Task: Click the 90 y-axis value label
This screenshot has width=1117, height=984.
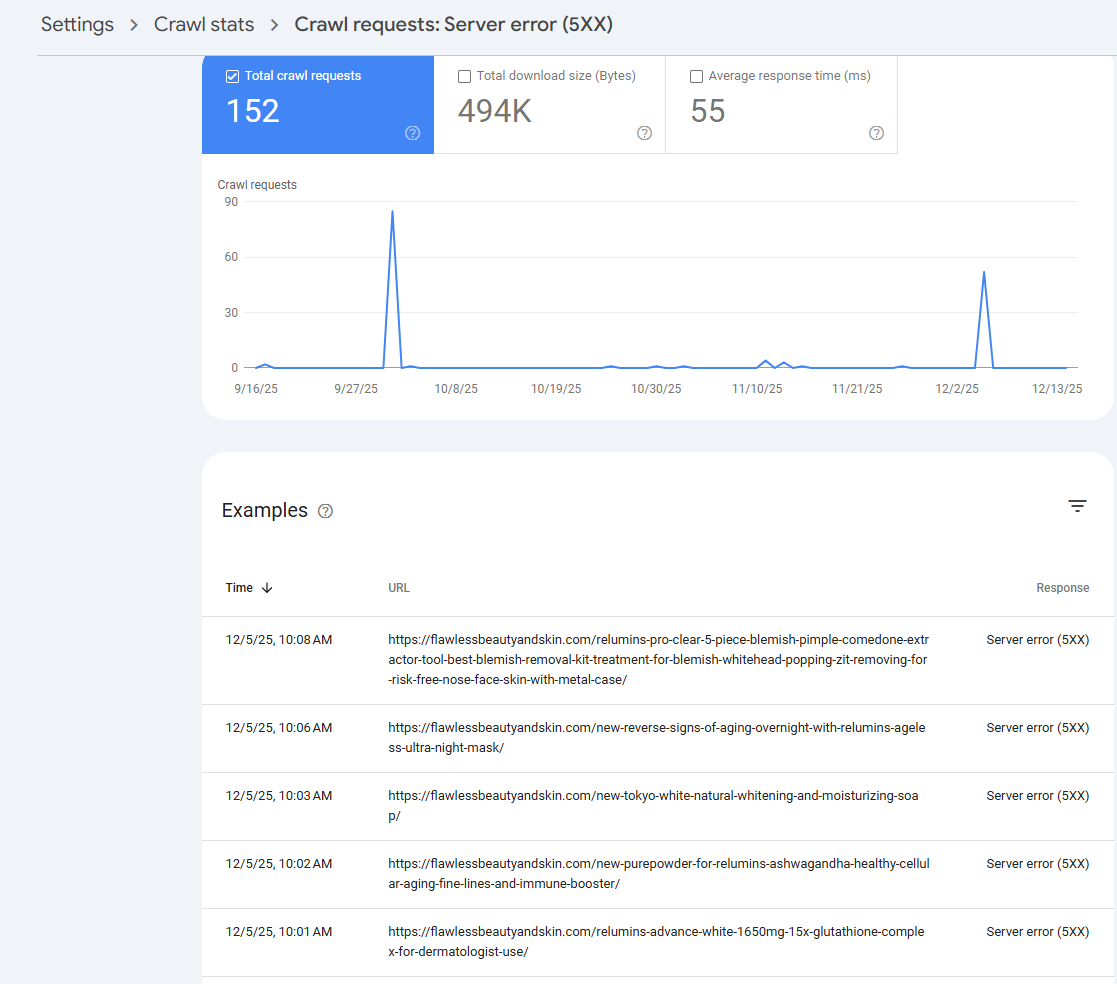Action: (x=231, y=202)
